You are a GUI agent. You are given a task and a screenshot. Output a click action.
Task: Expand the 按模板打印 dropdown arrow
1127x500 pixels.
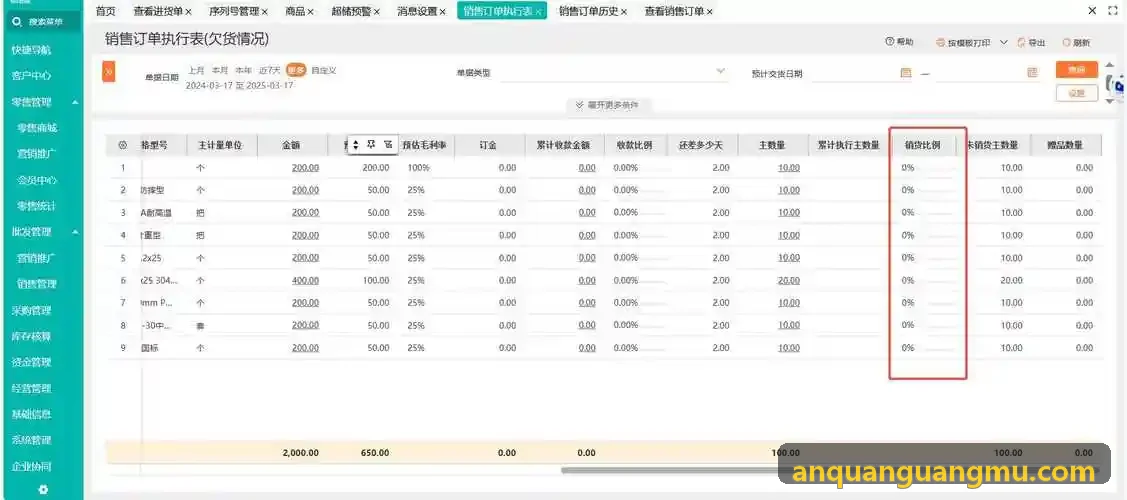tap(1004, 42)
